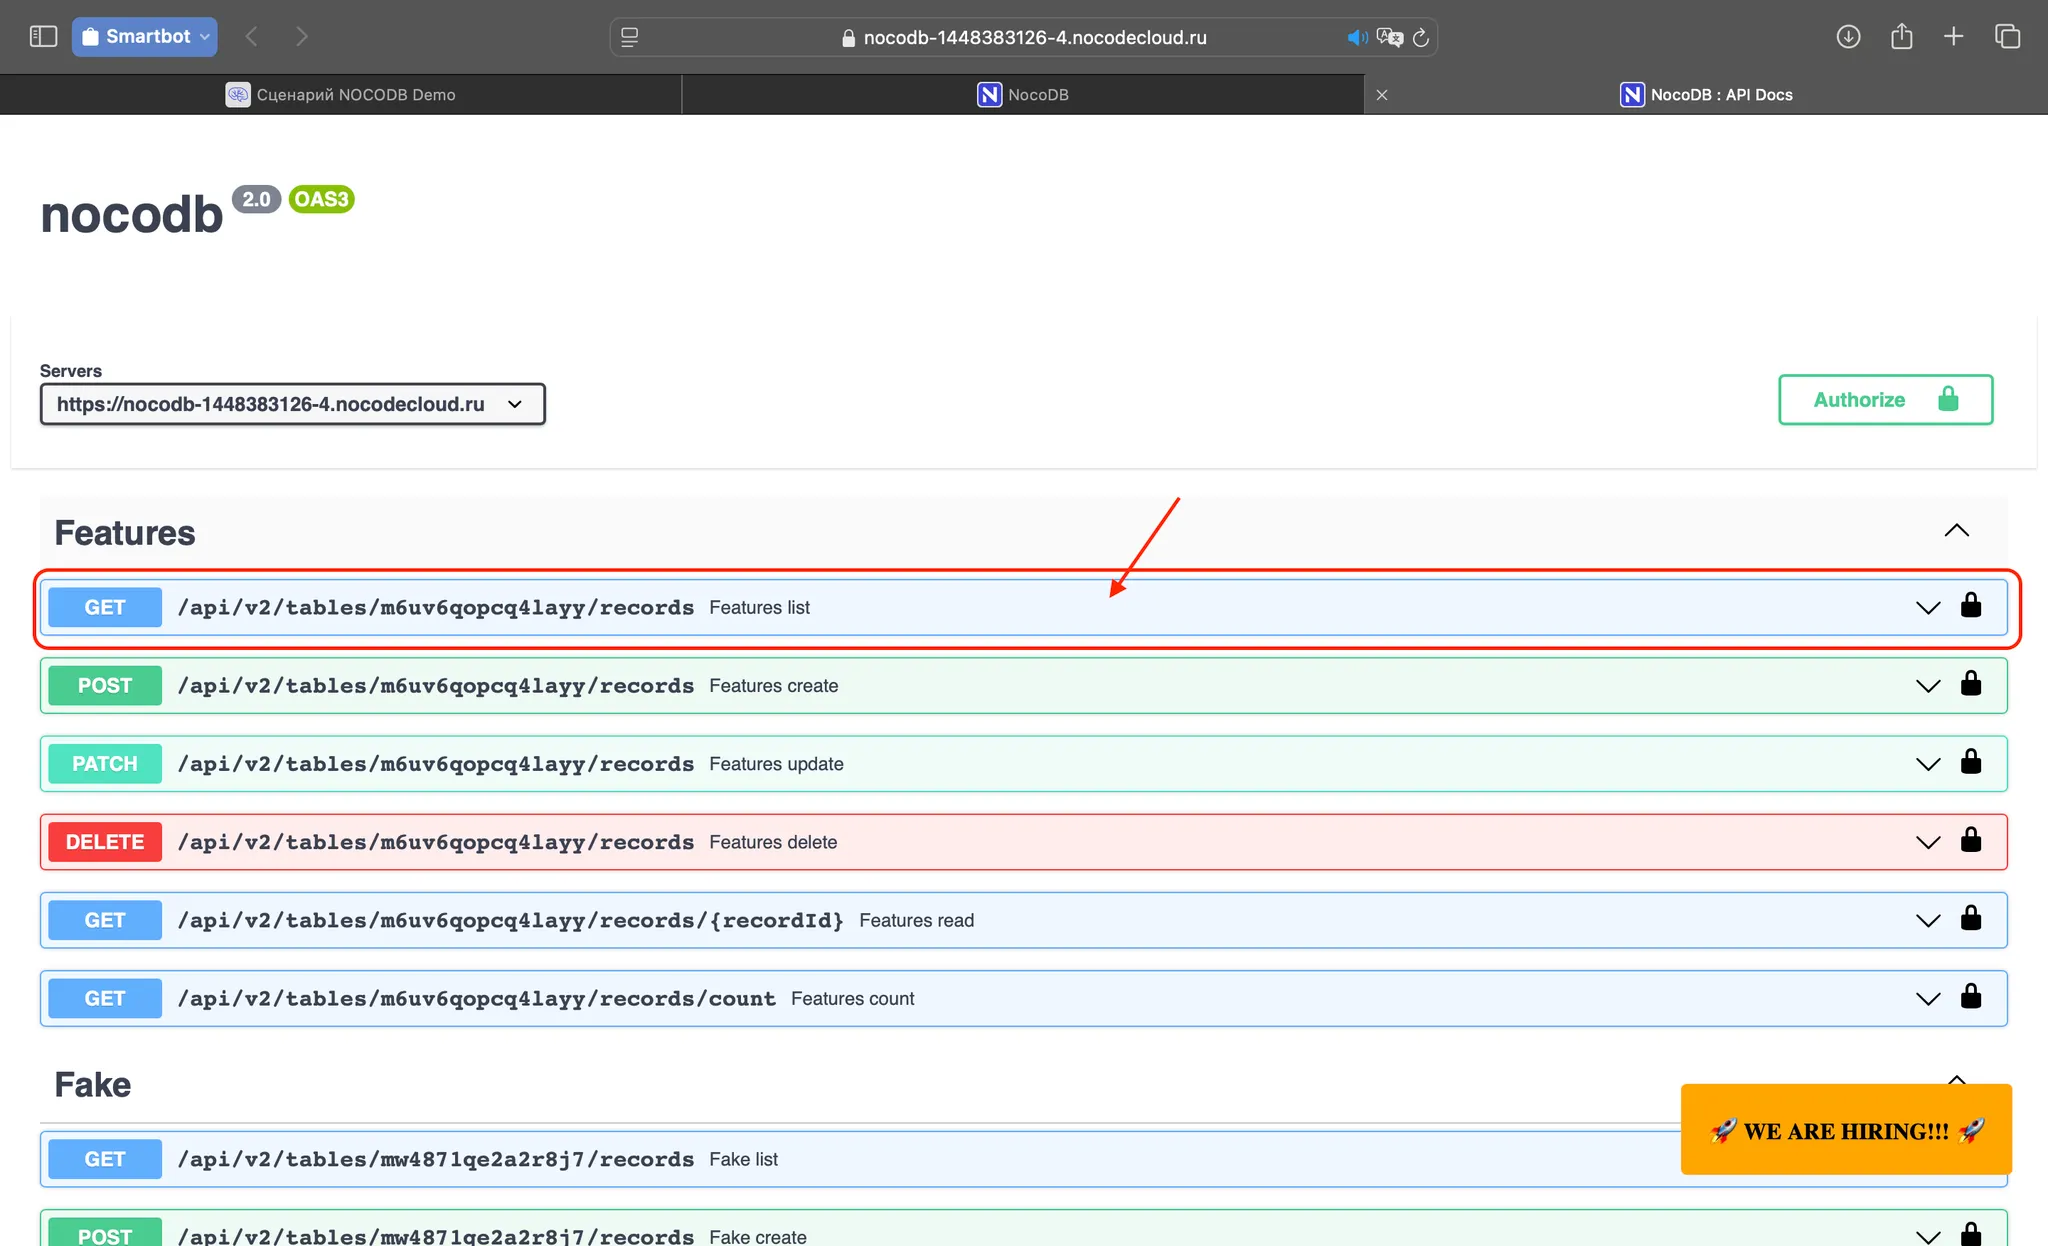2048x1246 pixels.
Task: Open the Servers dropdown
Action: click(292, 404)
